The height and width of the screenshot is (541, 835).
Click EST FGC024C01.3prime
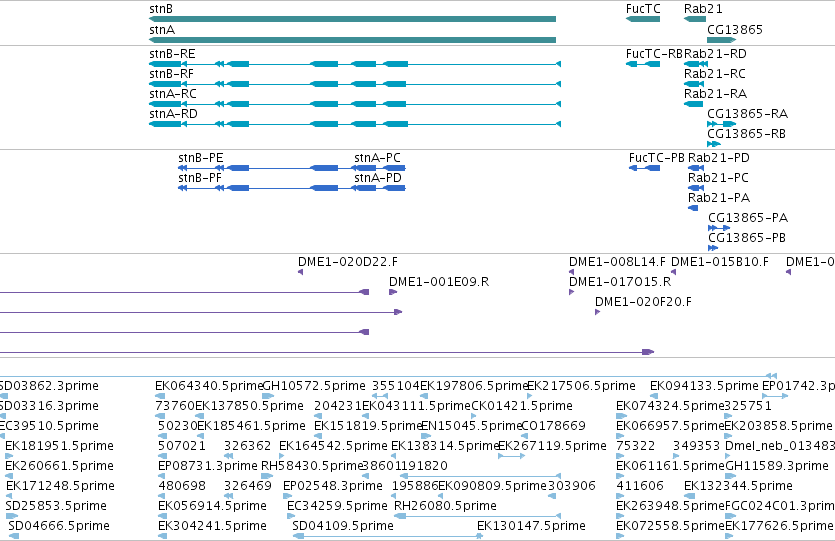point(780,506)
